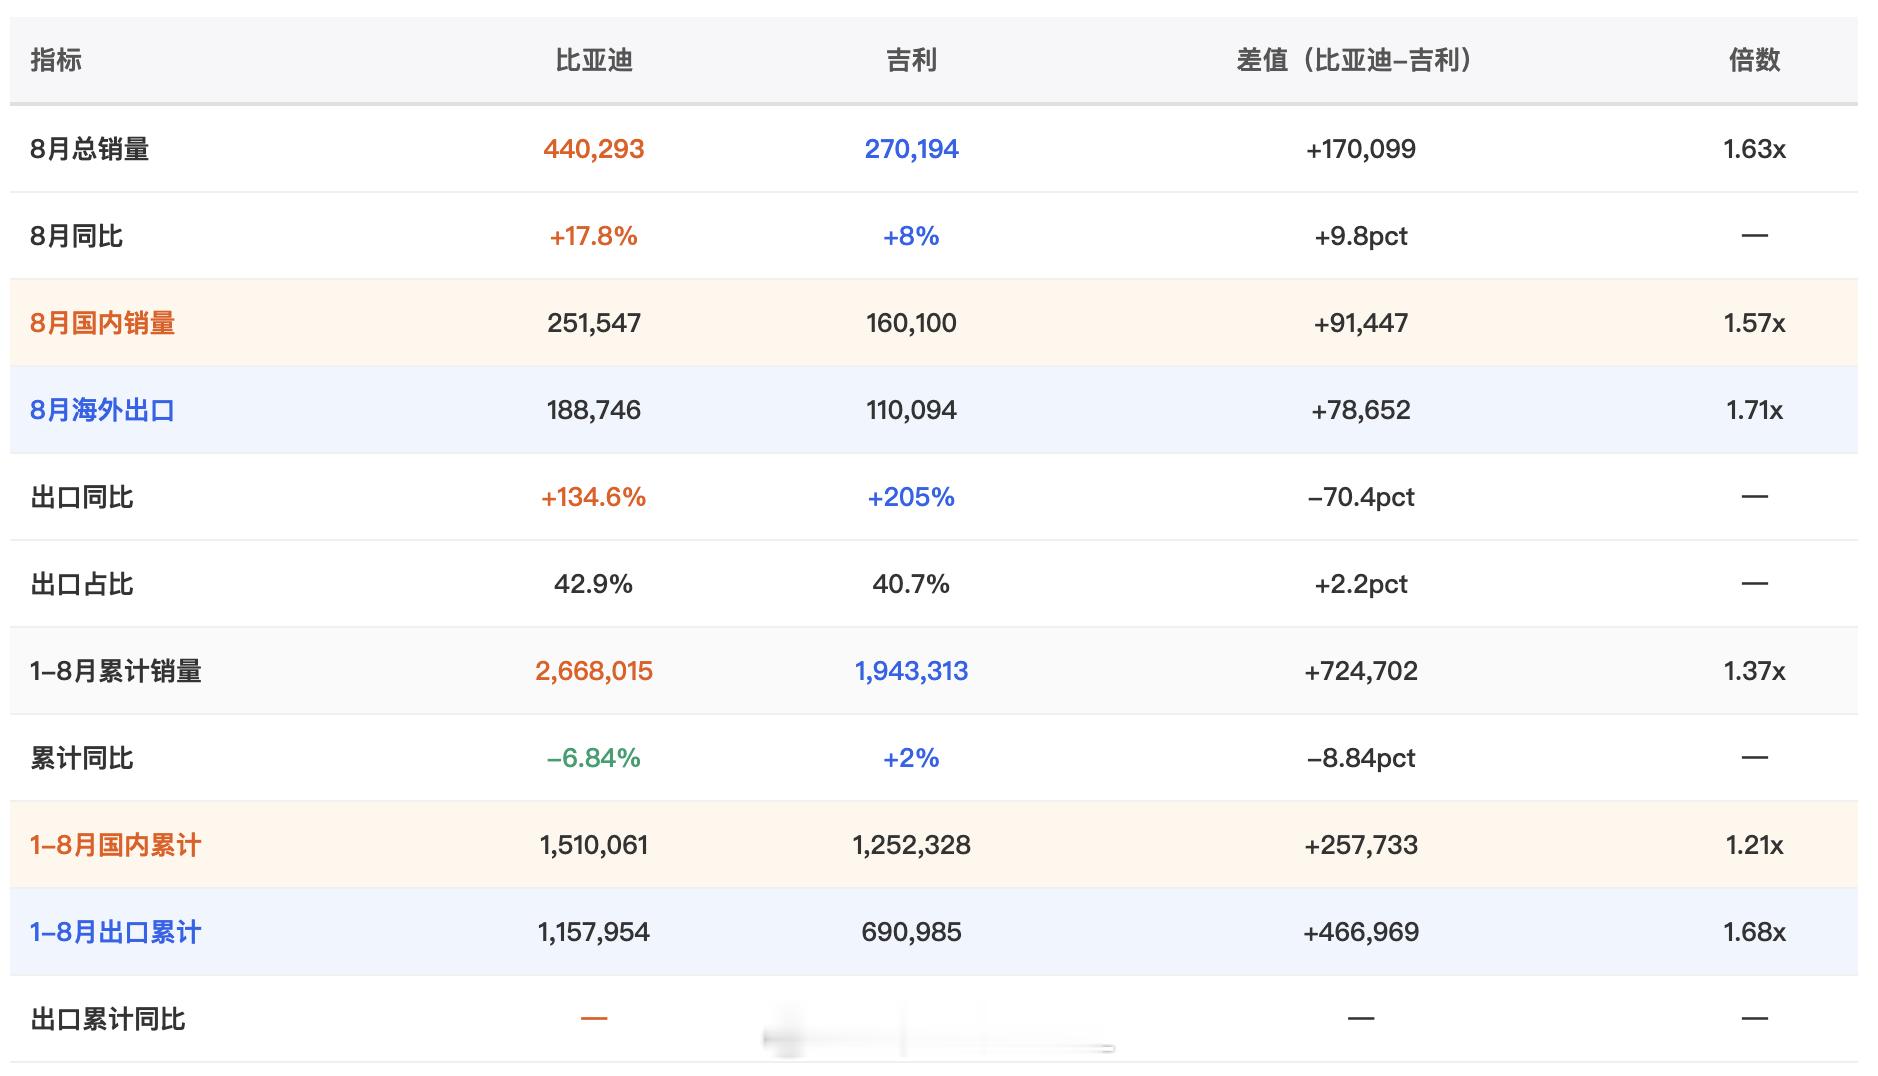Select the 1-8月出口累计 row label
The height and width of the screenshot is (1076, 1878).
(x=116, y=932)
